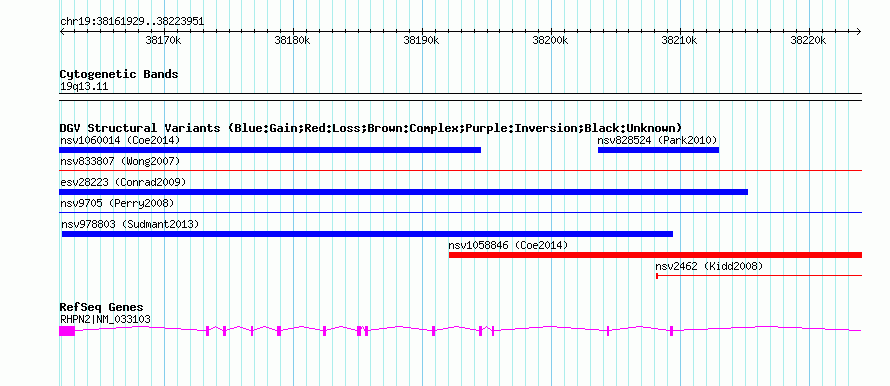Select the nsv978803 (Sudmant2013) blue bar
The width and height of the screenshot is (890, 386).
pos(367,234)
